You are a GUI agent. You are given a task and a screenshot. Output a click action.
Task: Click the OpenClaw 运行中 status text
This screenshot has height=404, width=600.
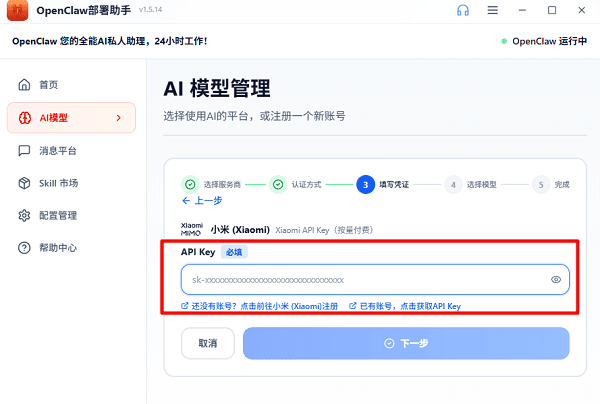pos(549,41)
